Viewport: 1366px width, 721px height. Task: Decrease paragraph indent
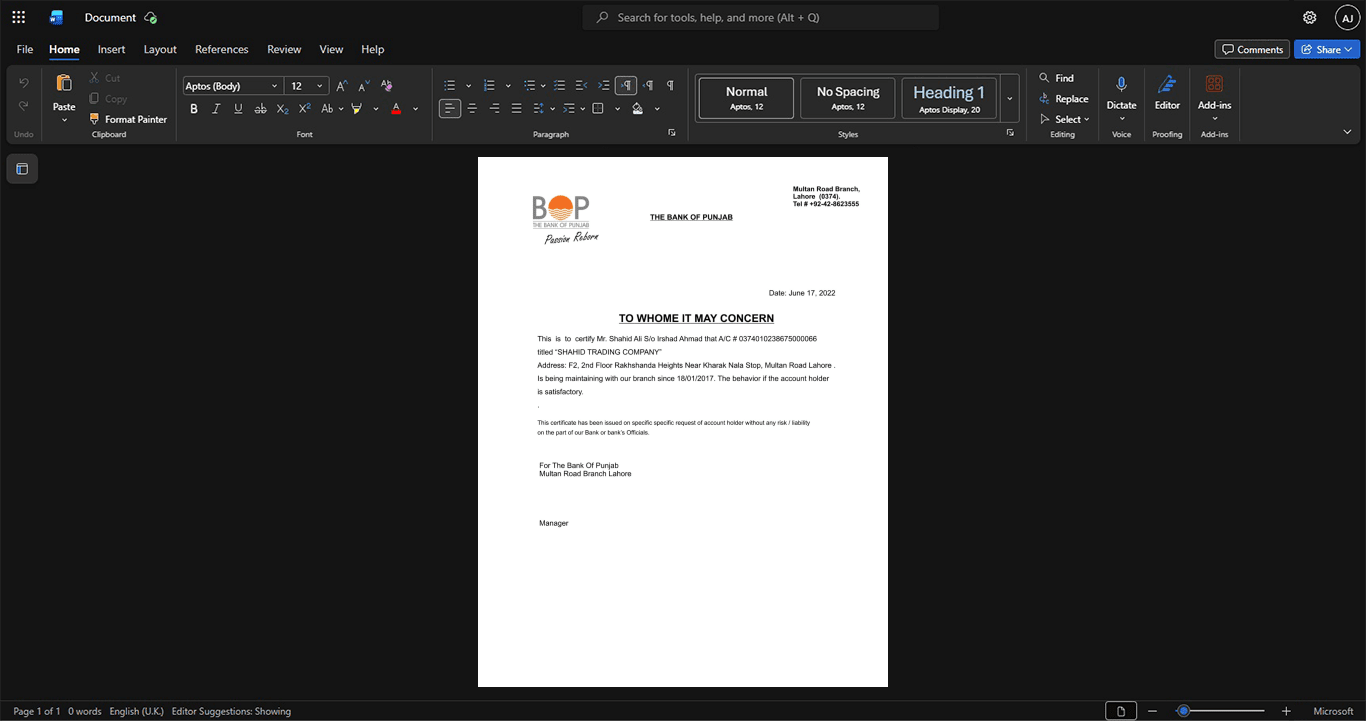[581, 86]
